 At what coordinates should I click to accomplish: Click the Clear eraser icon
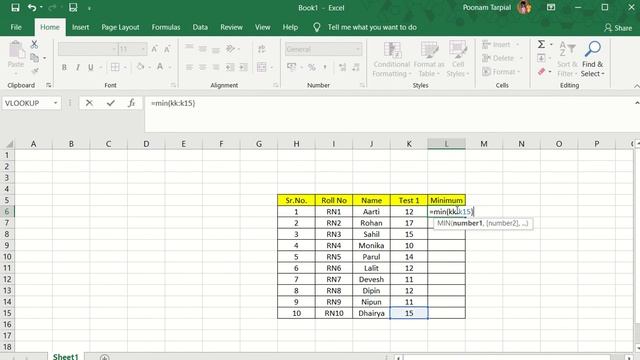[x=542, y=72]
